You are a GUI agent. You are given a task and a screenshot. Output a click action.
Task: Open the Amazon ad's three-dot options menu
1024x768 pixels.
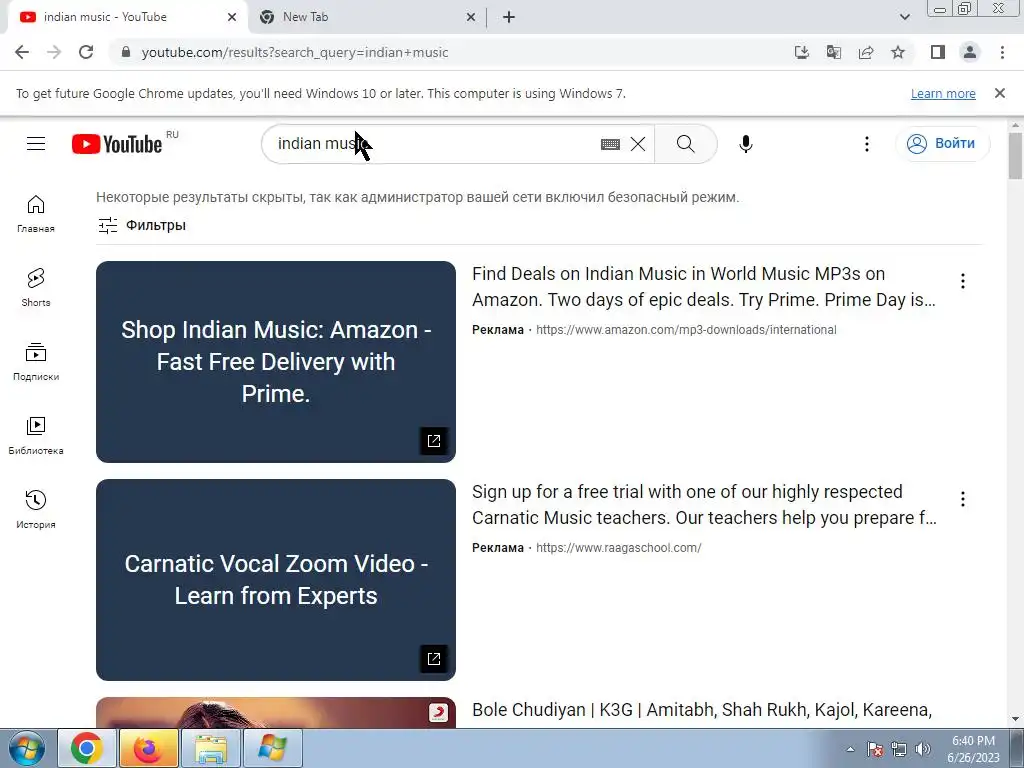pyautogui.click(x=963, y=281)
